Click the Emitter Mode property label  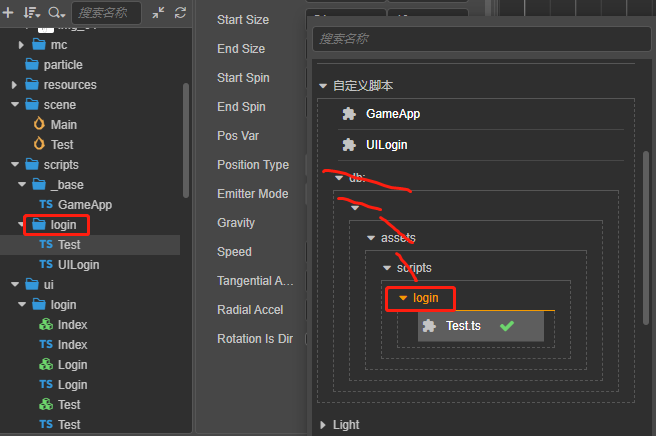(253, 194)
